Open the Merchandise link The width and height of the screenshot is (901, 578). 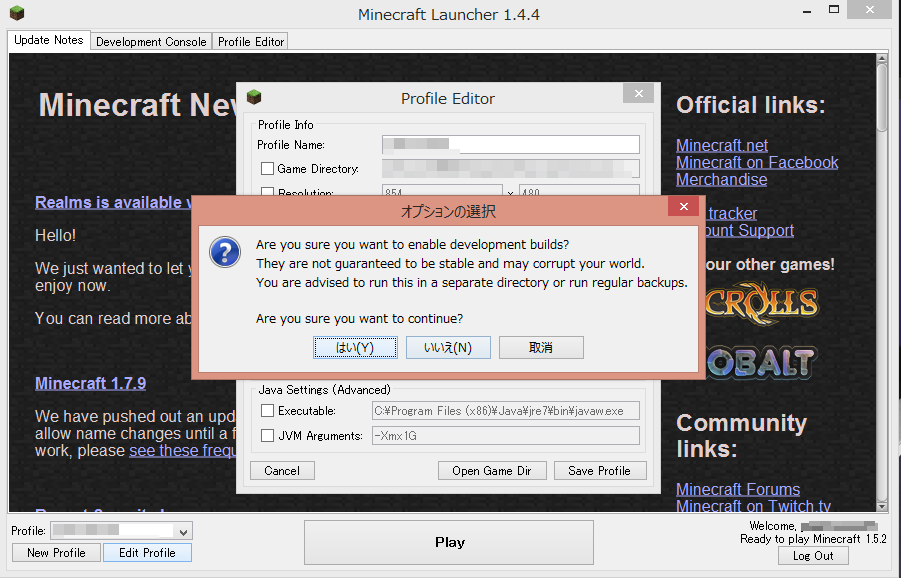click(x=721, y=180)
